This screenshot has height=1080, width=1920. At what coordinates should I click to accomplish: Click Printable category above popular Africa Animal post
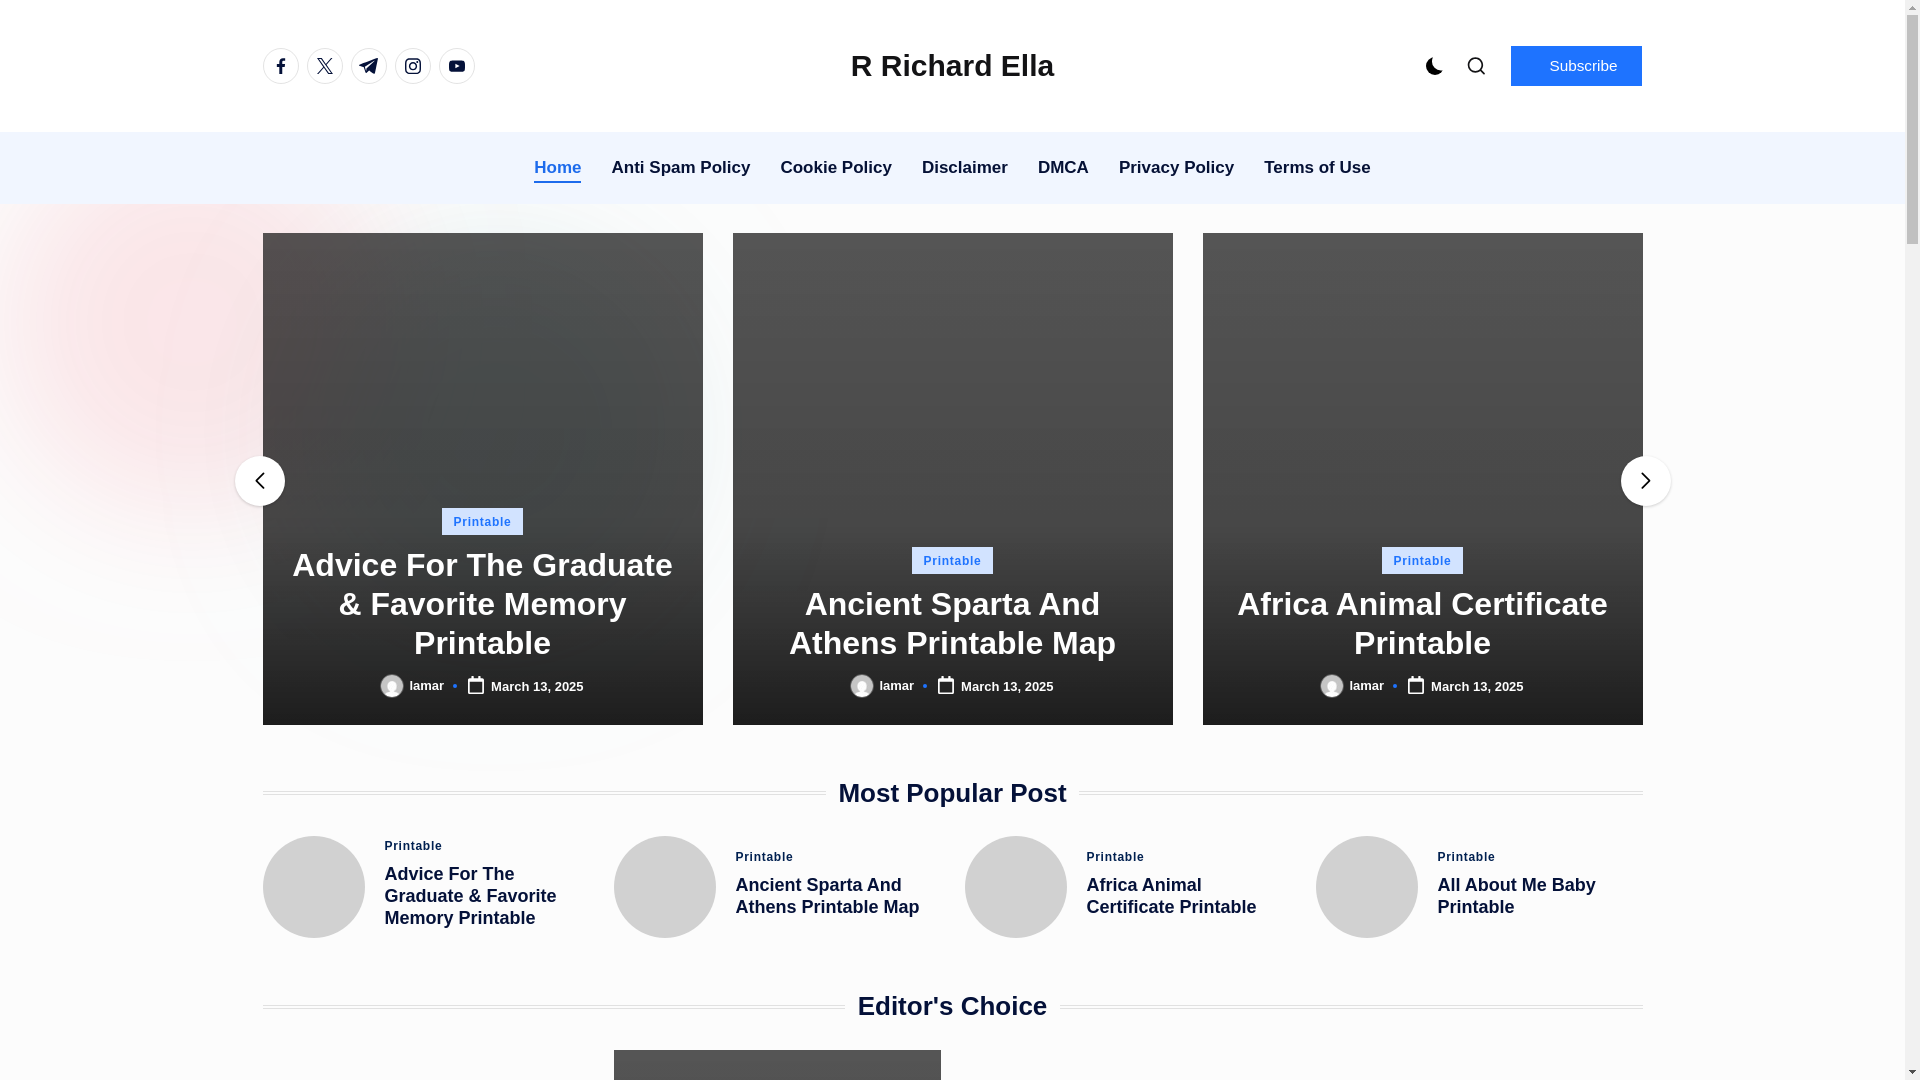1115,857
